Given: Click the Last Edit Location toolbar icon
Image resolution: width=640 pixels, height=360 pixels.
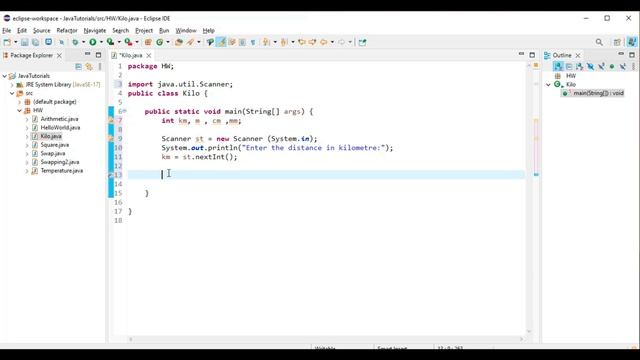Looking at the screenshot, I should click(x=302, y=42).
